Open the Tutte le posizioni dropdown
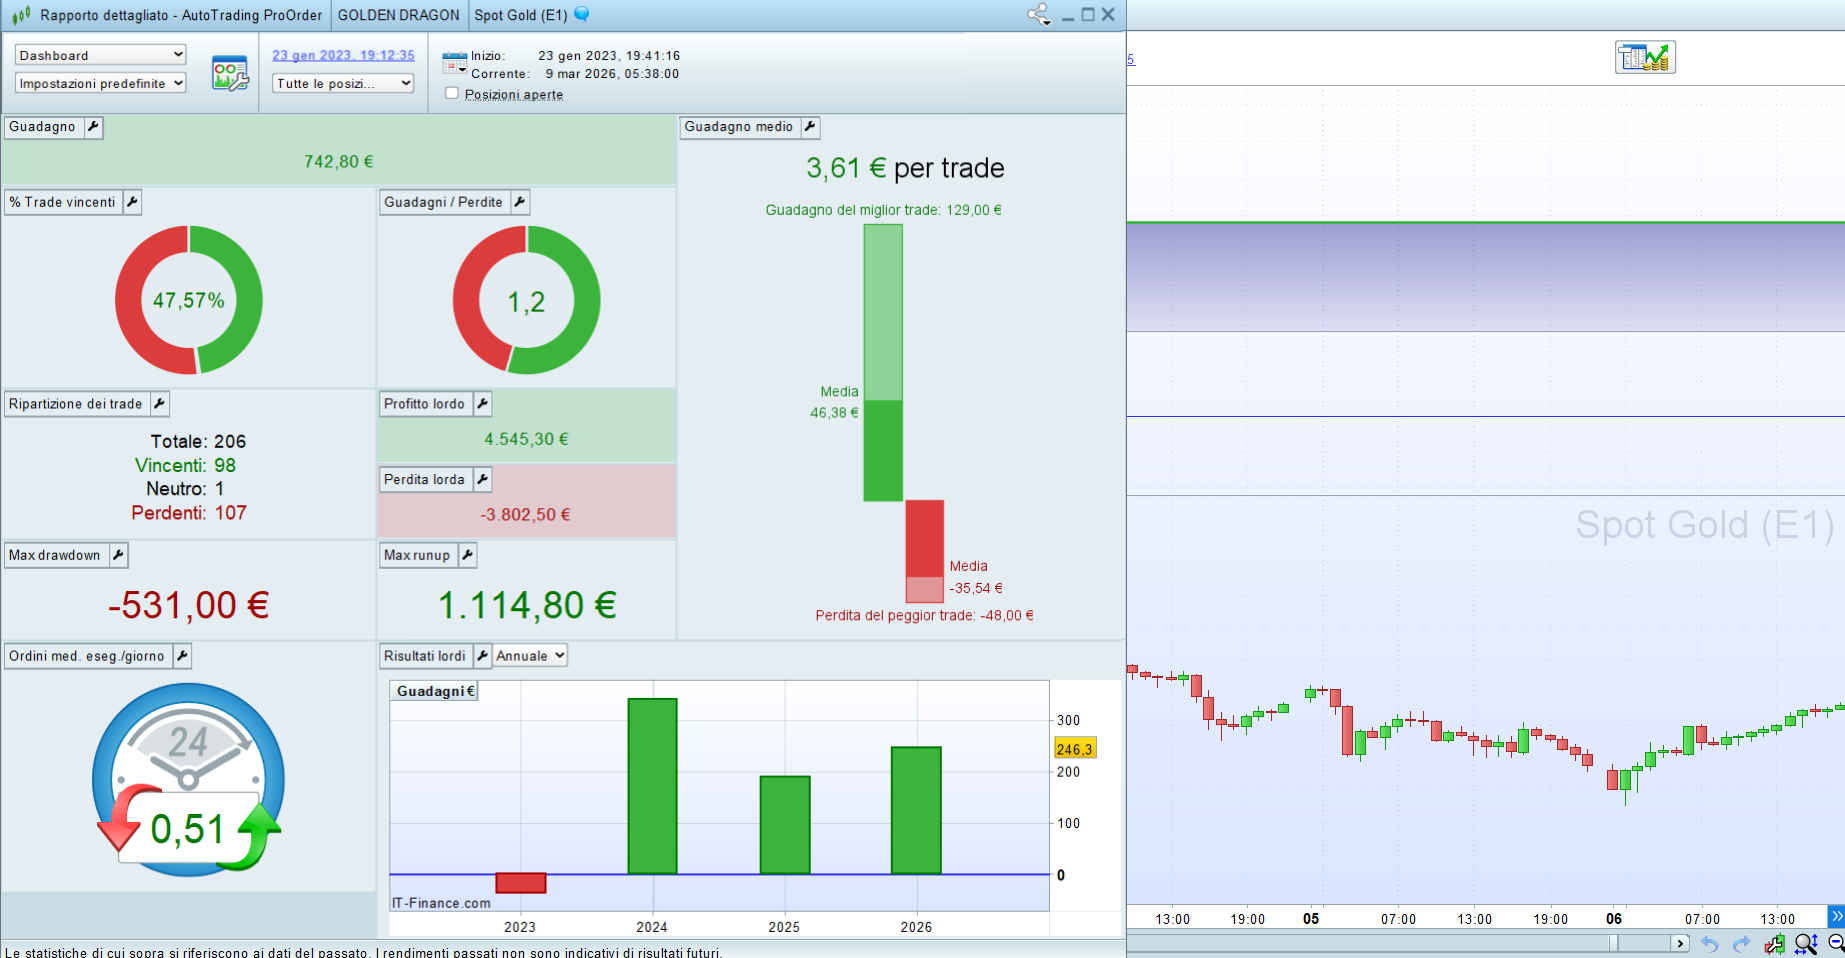Viewport: 1845px width, 958px height. (x=343, y=83)
